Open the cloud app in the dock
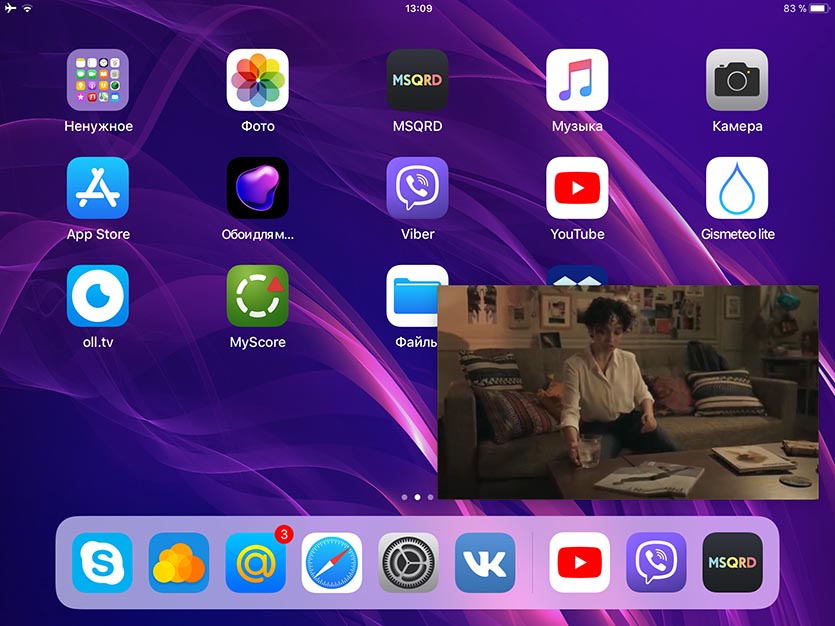The width and height of the screenshot is (835, 626). (x=179, y=563)
